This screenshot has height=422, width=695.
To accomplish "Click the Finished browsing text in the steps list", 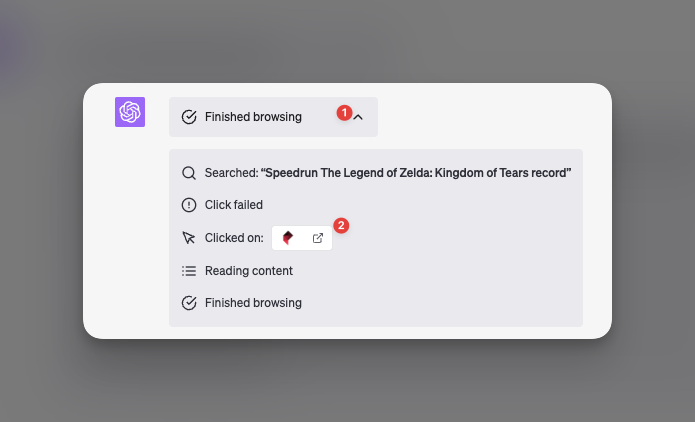I will pyautogui.click(x=253, y=302).
